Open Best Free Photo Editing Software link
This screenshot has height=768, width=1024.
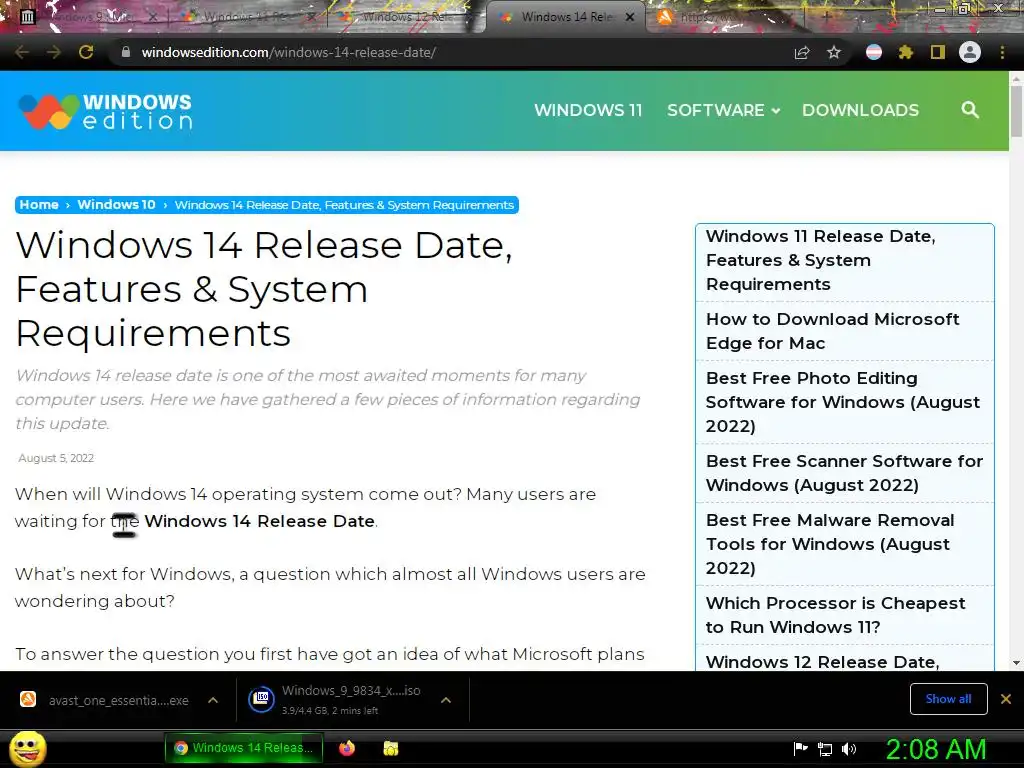[842, 402]
